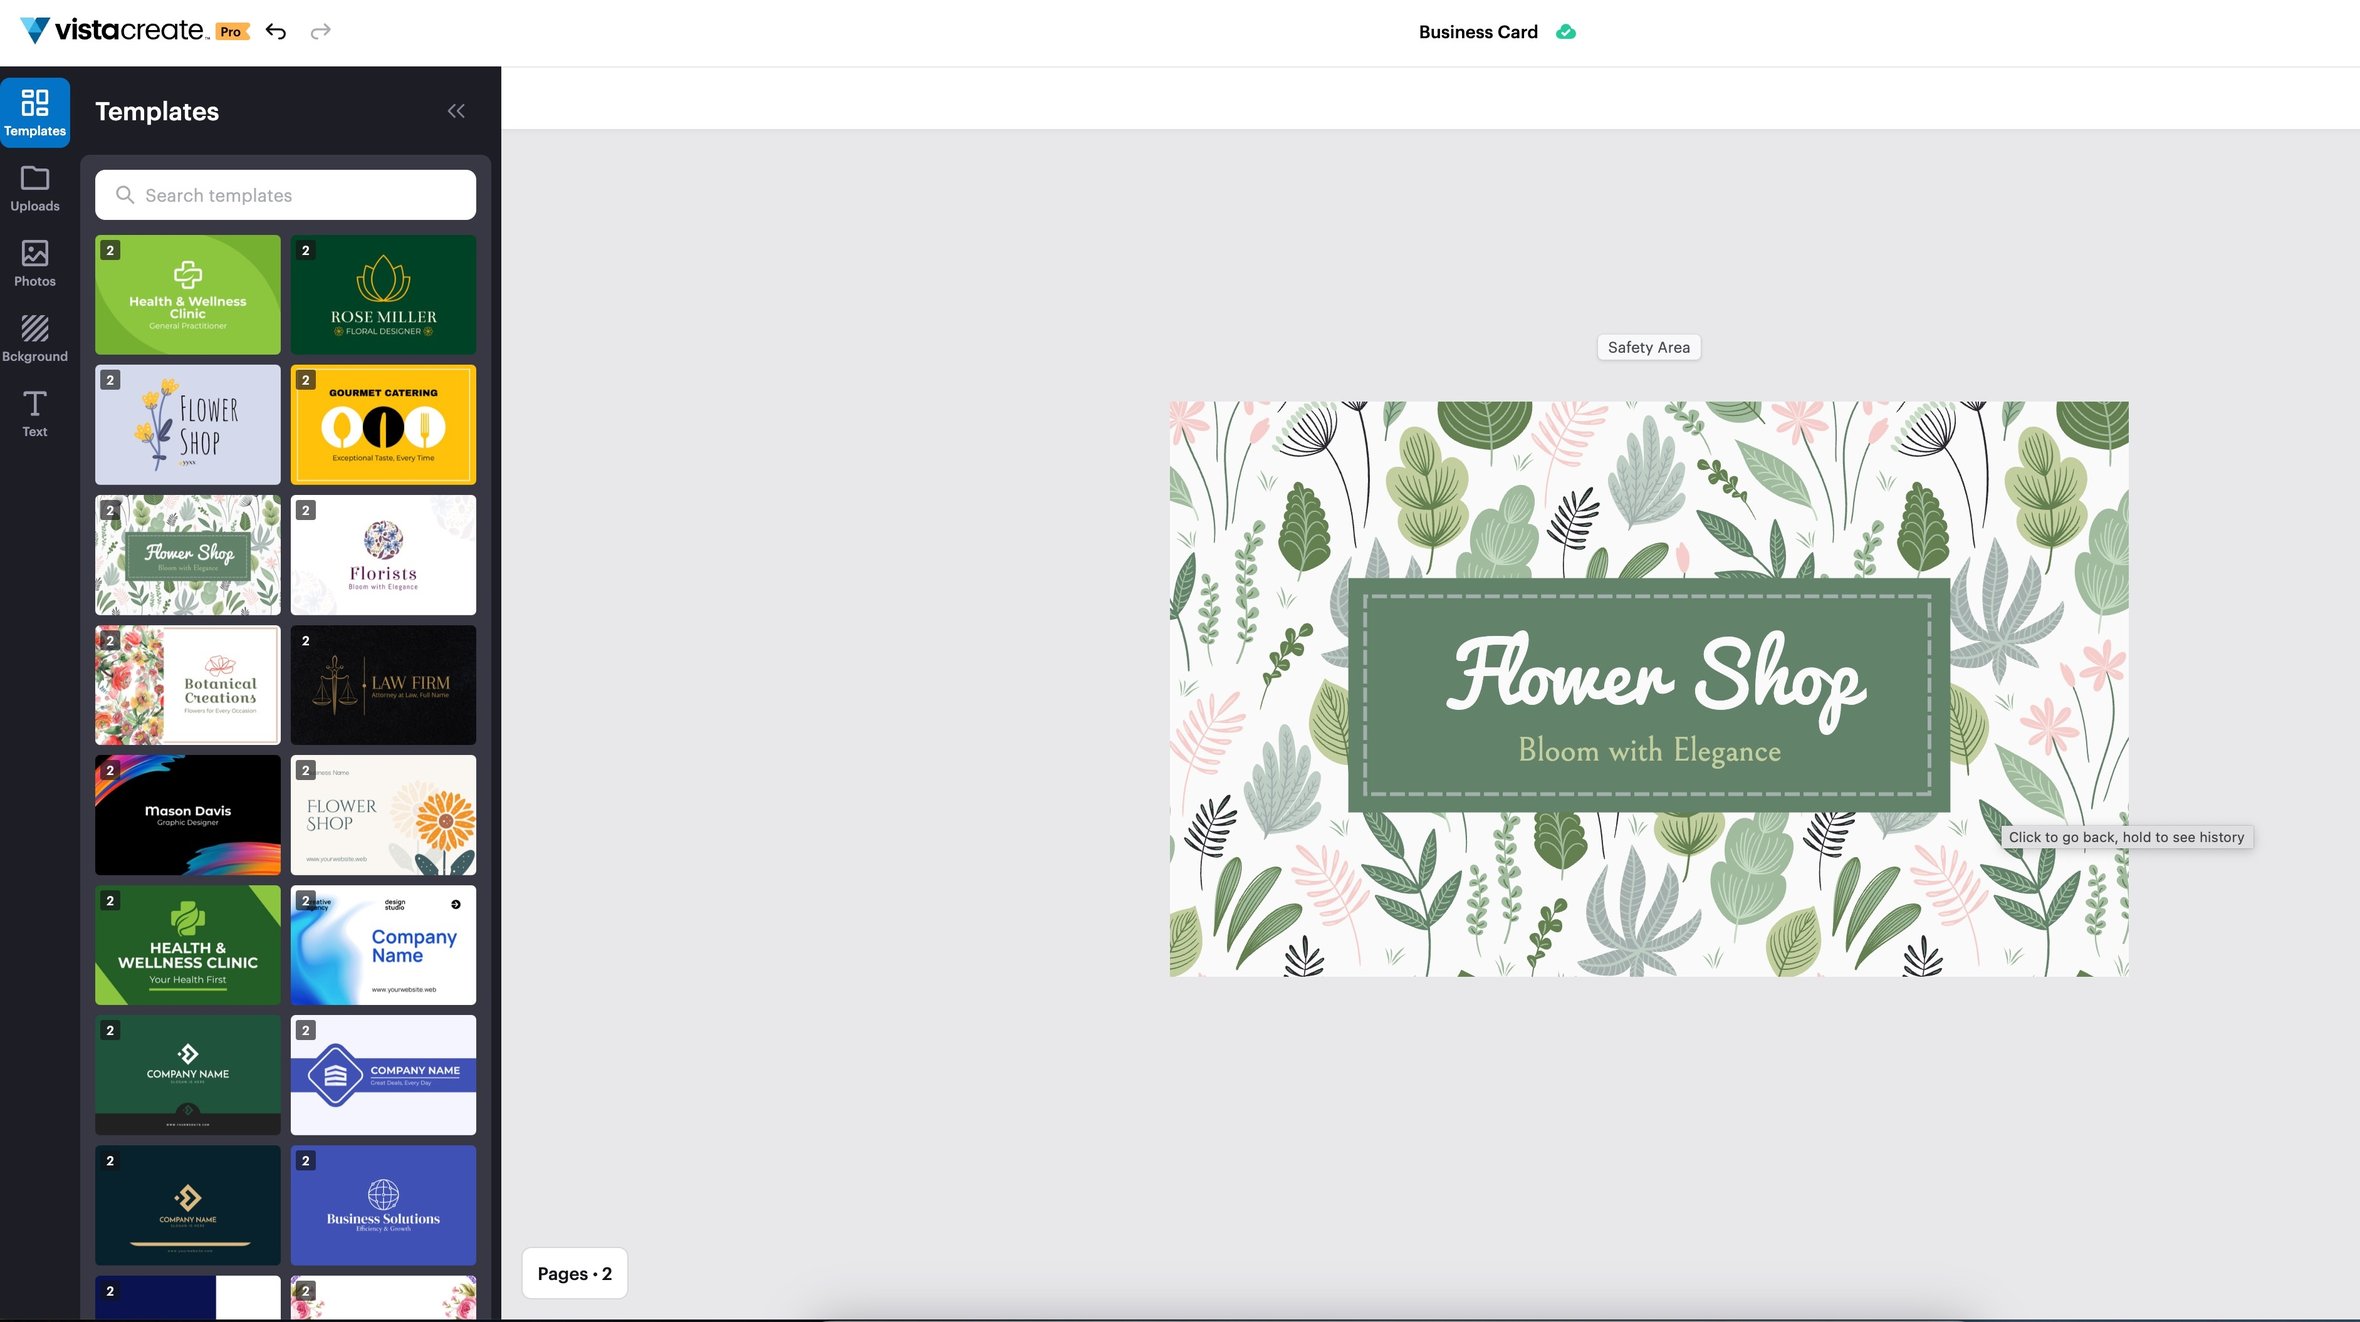Open the Uploads sidebar tab
Viewport: 2360px width, 1322px height.
tap(35, 188)
